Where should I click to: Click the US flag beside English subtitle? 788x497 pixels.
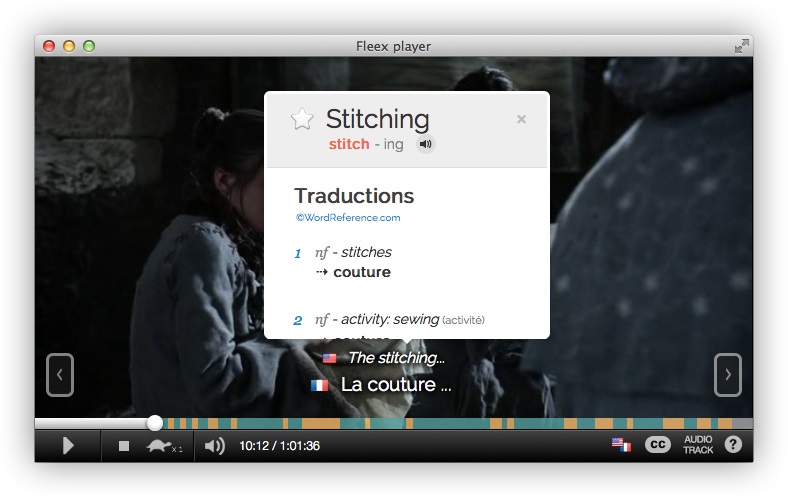tap(329, 358)
